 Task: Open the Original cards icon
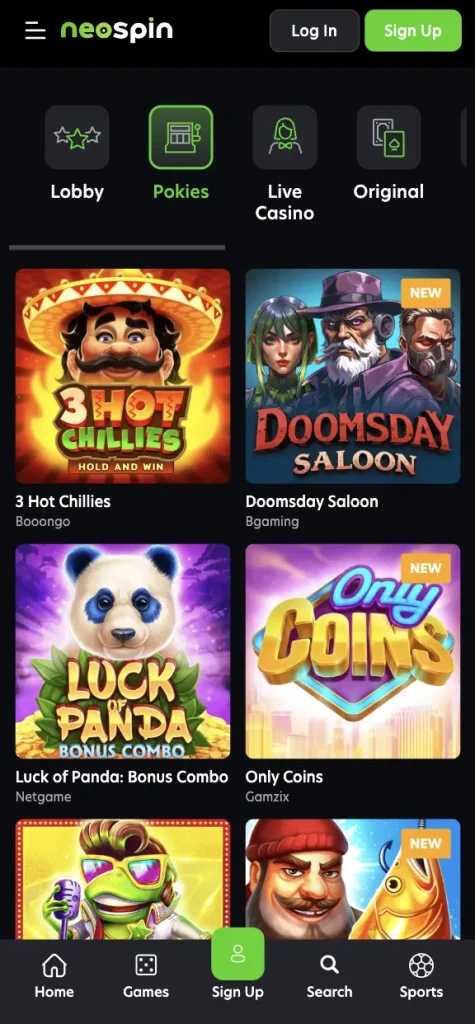coord(389,137)
